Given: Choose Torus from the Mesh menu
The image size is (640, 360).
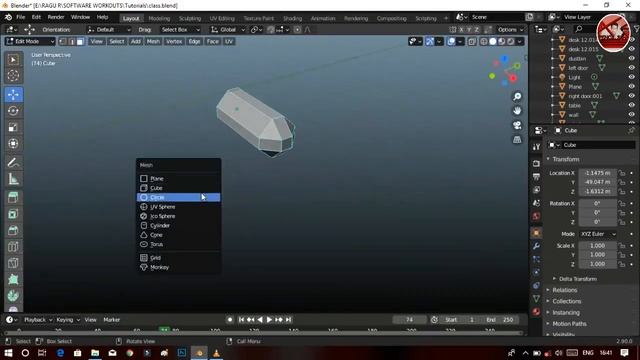Looking at the screenshot, I should click(178, 244).
